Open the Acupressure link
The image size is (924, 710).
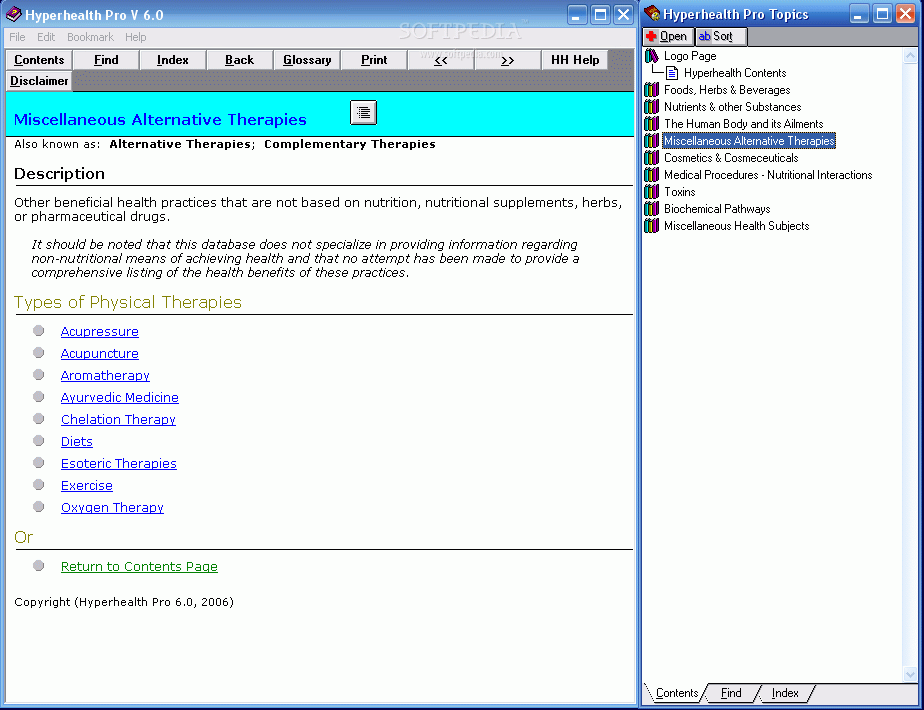[x=100, y=332]
